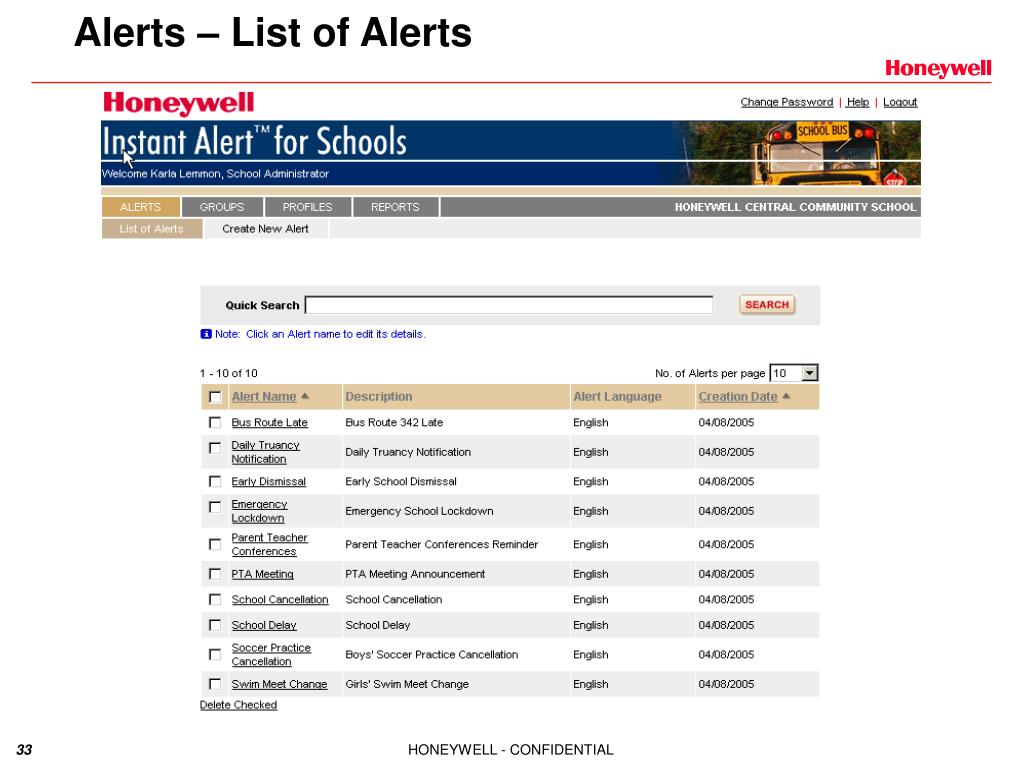Screen dimensions: 1024x768
Task: Click the Description column header
Action: 379,396
